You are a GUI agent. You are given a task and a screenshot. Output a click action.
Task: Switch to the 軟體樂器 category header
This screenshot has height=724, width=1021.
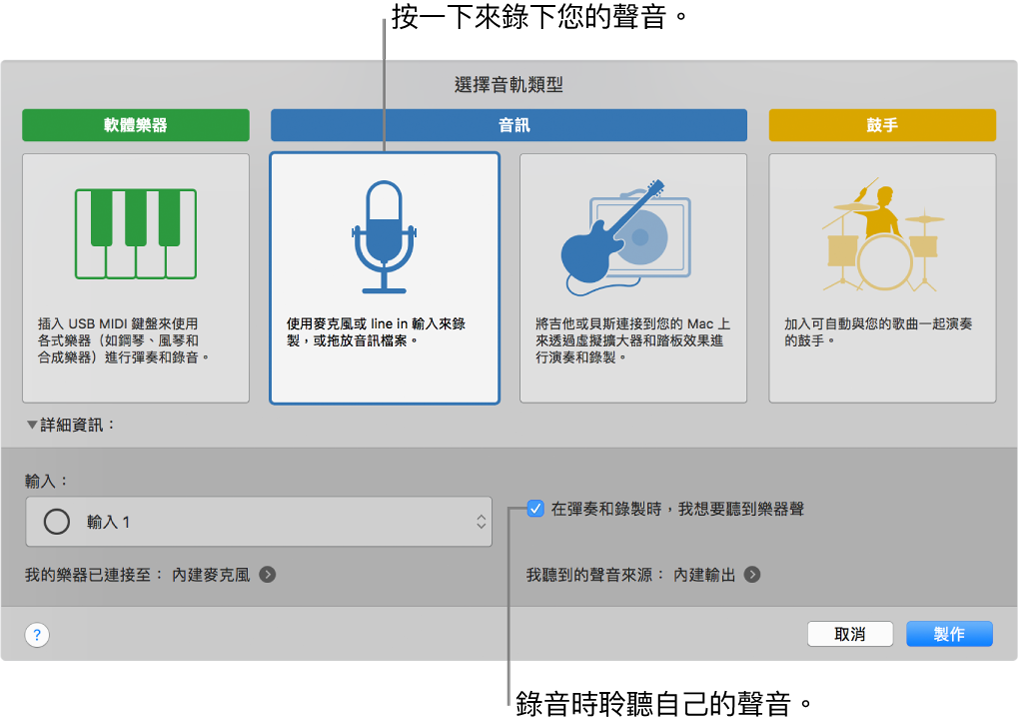135,124
